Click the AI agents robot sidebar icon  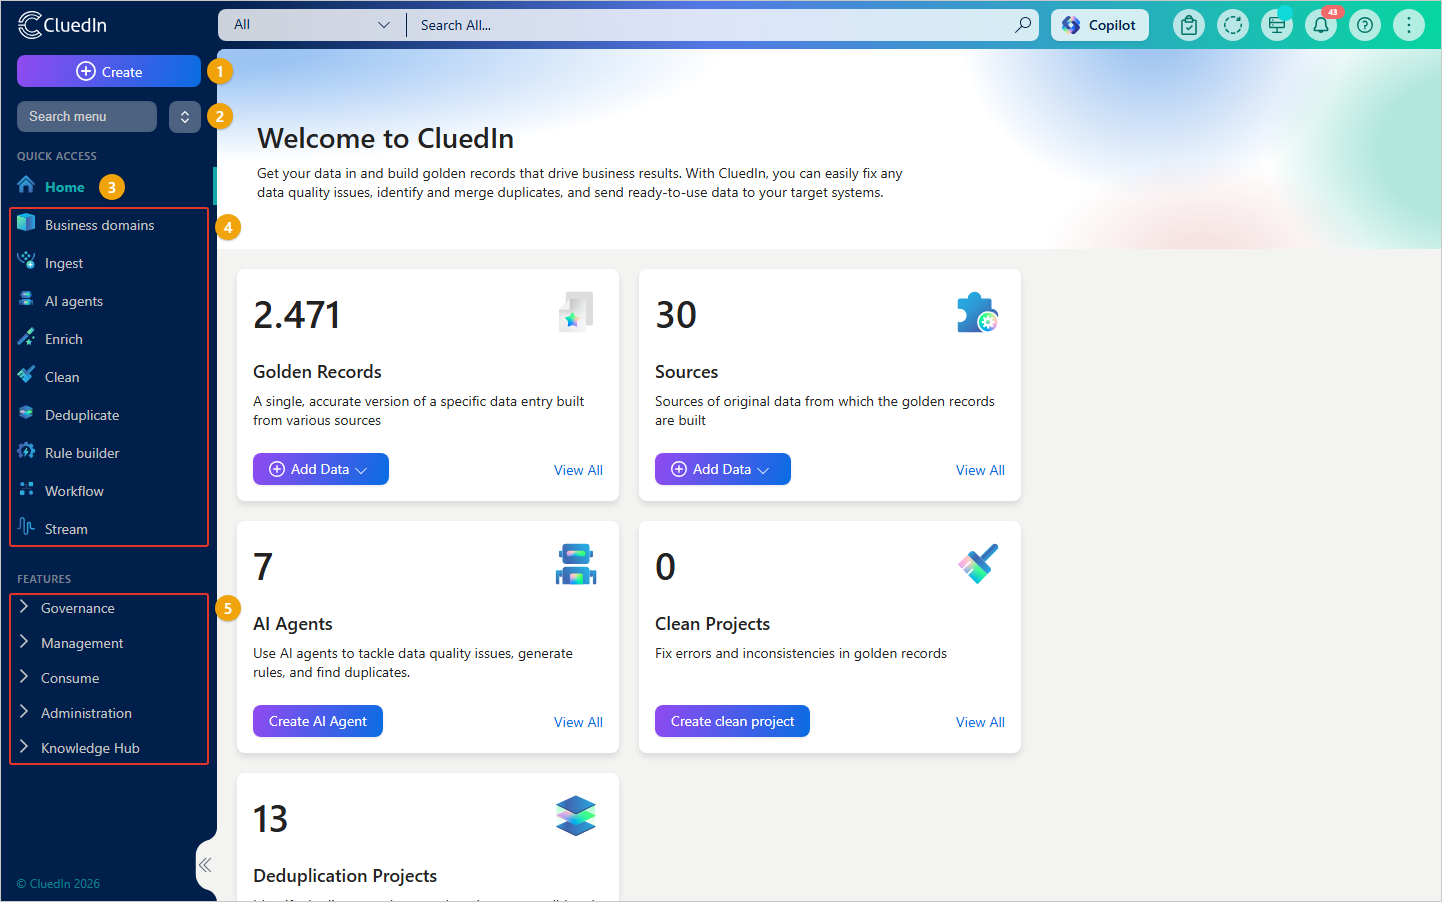(x=26, y=299)
